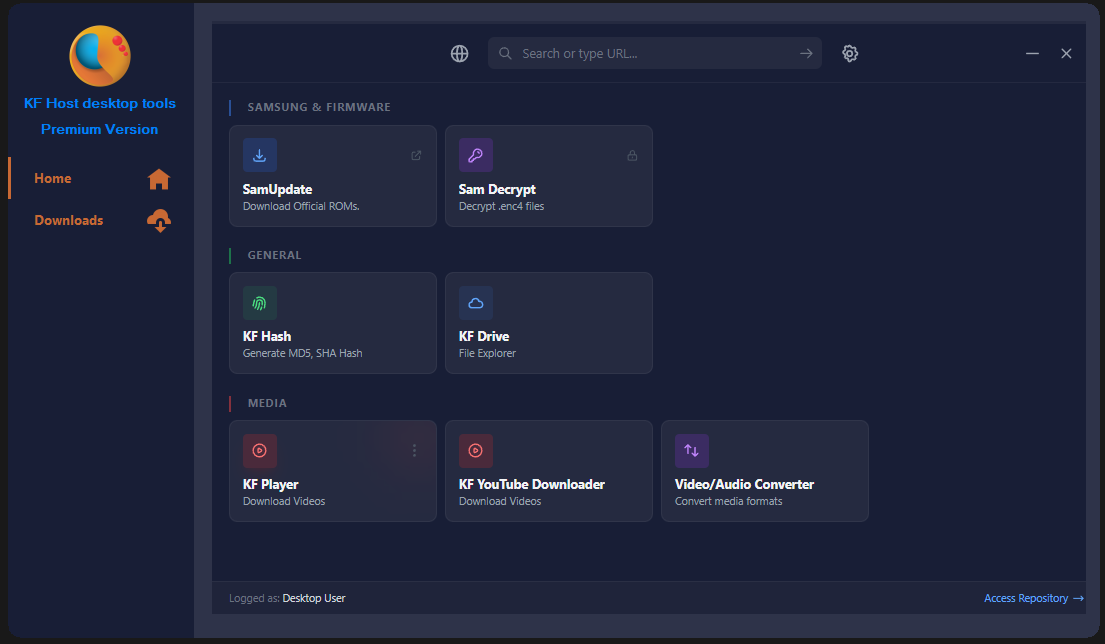This screenshot has height=644, width=1105.
Task: Start KF Player from its play icon
Action: point(259,451)
